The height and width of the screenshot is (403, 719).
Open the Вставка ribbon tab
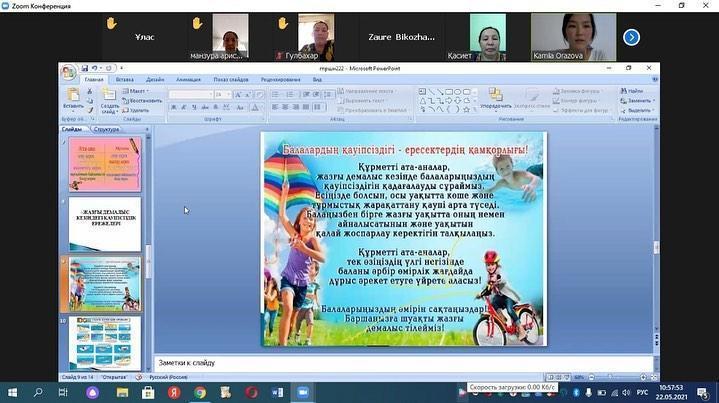click(124, 79)
